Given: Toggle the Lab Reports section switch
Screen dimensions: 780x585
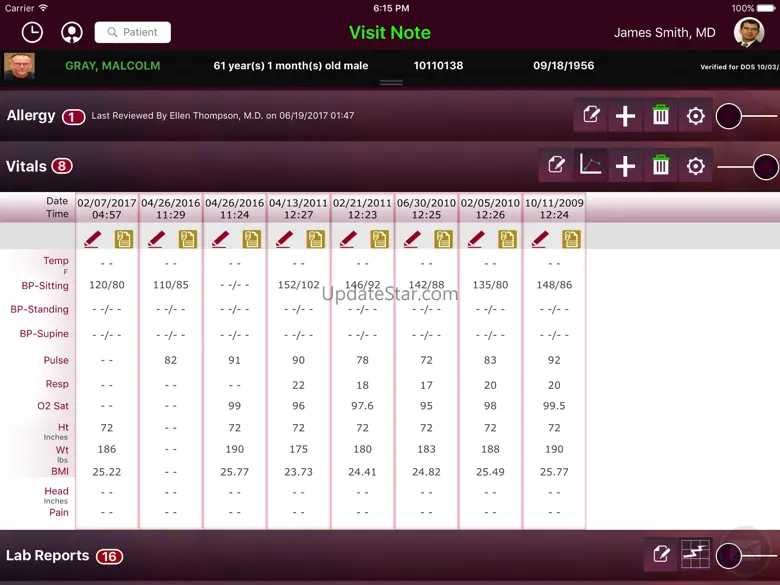Looking at the screenshot, I should click(x=746, y=555).
